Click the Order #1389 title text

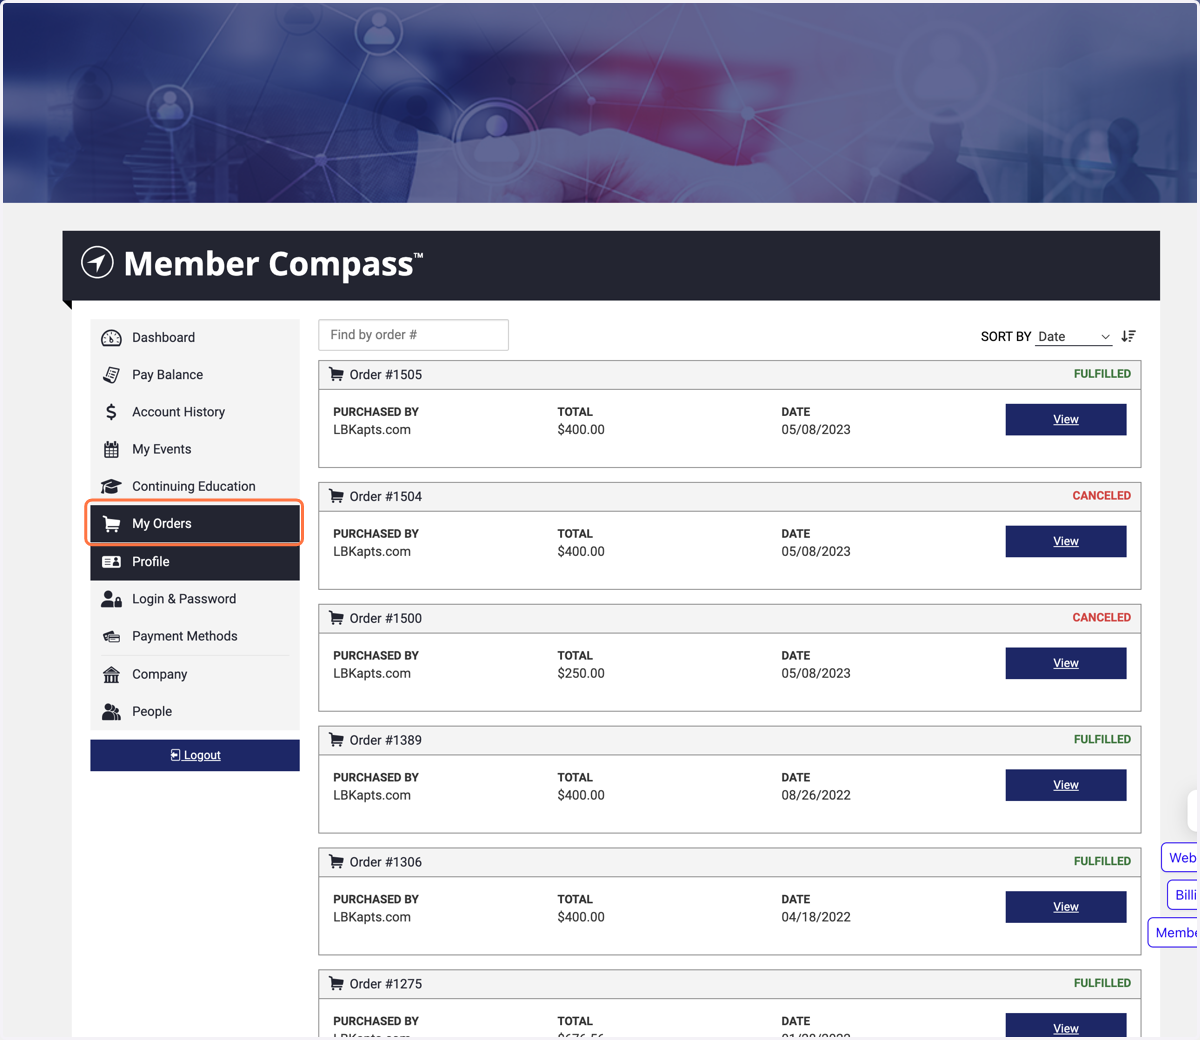[386, 741]
